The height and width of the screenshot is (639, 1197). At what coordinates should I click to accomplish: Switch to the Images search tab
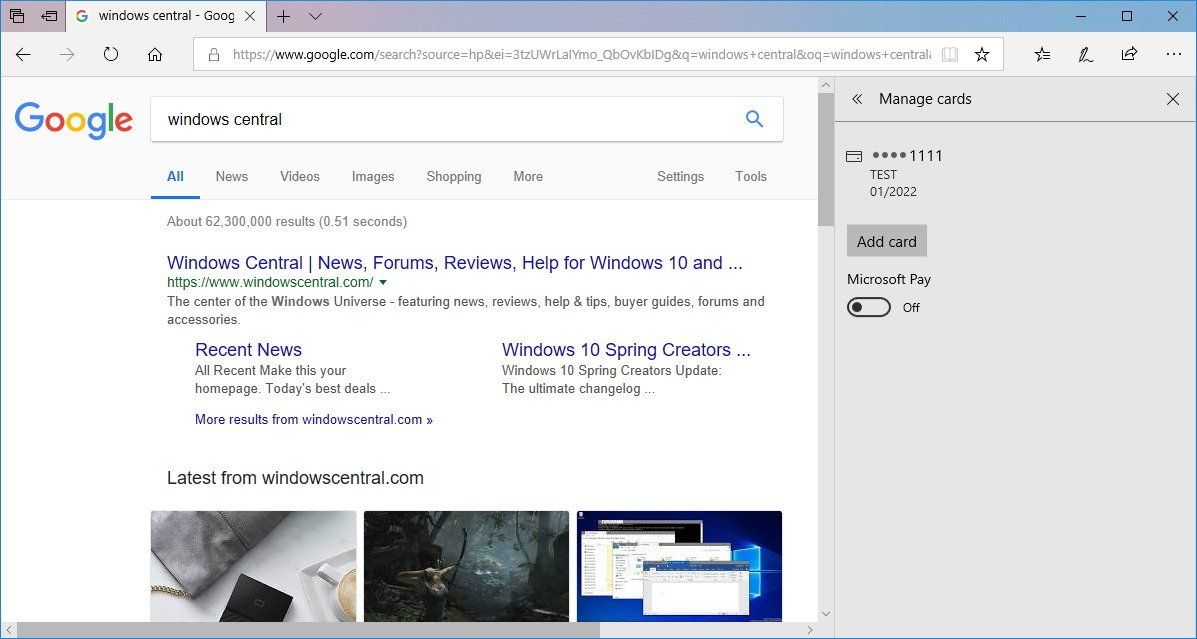[x=373, y=176]
